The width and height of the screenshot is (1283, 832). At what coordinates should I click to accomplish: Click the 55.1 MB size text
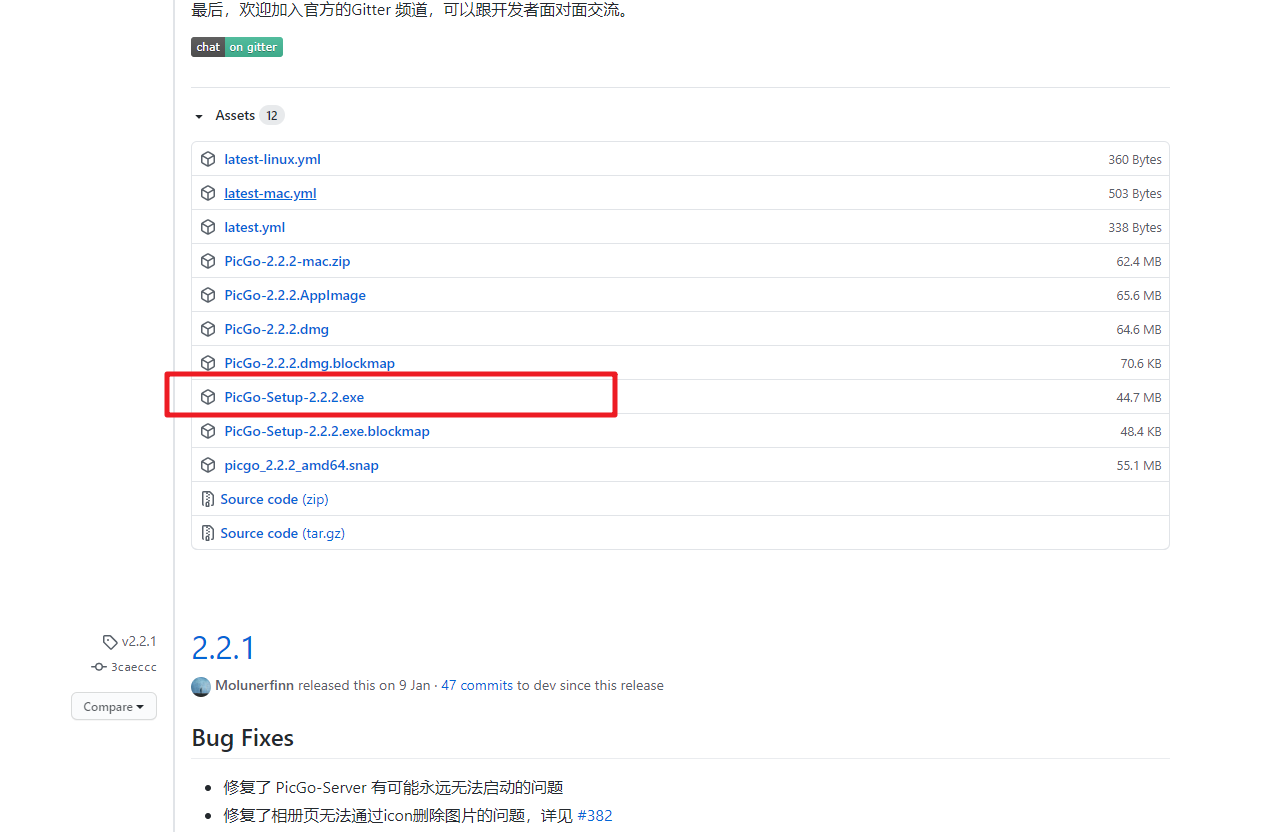pyautogui.click(x=1139, y=466)
